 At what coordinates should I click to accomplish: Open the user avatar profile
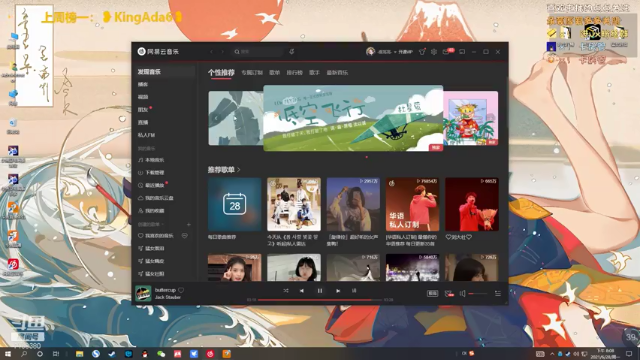click(370, 52)
